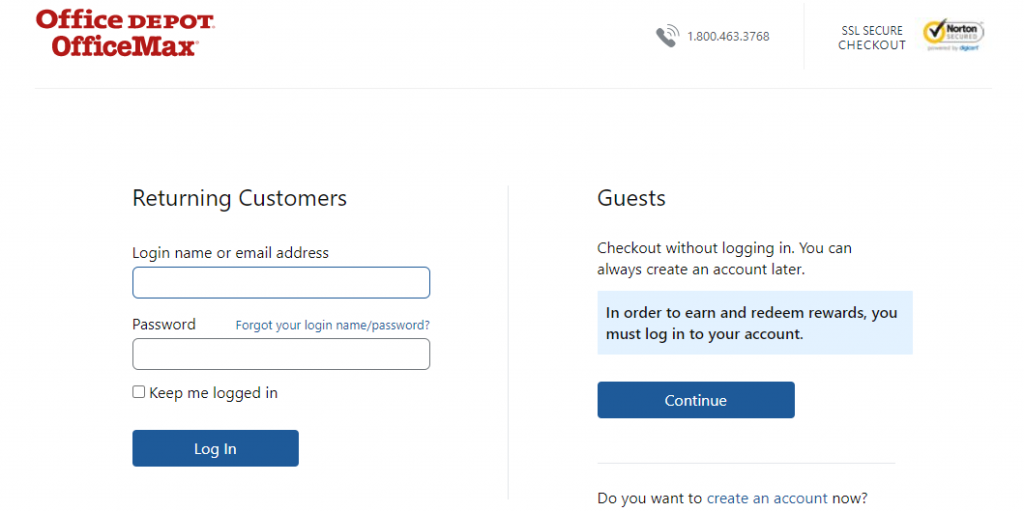Click the Keep me logged in label
Viewport: 1024px width, 512px height.
(214, 393)
